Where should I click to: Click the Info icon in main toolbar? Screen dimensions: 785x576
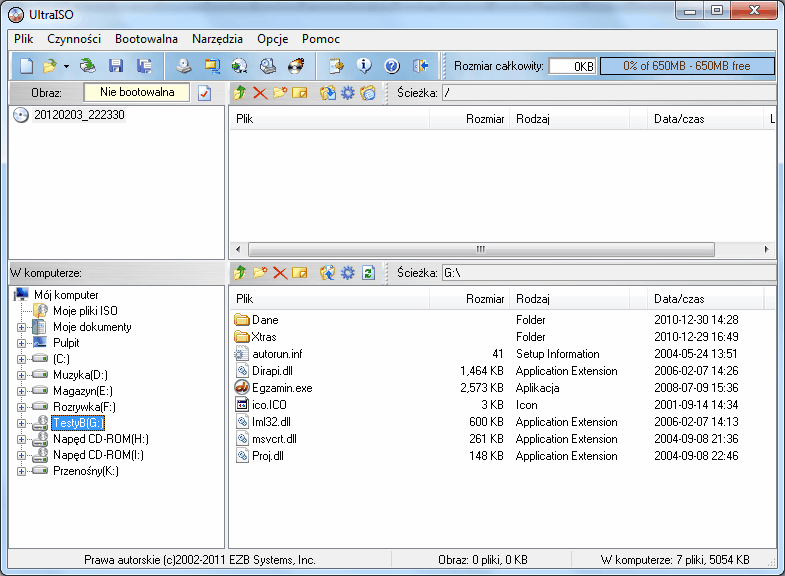click(364, 66)
